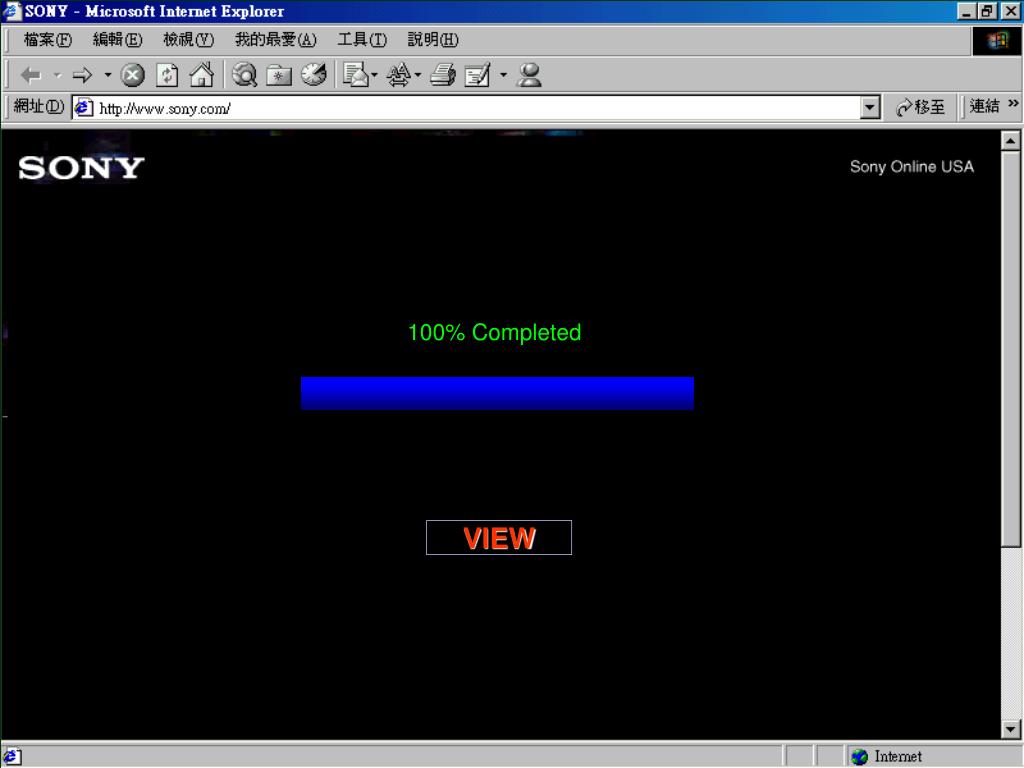1024x768 pixels.
Task: Minimize the Internet Explorer window
Action: [x=967, y=11]
